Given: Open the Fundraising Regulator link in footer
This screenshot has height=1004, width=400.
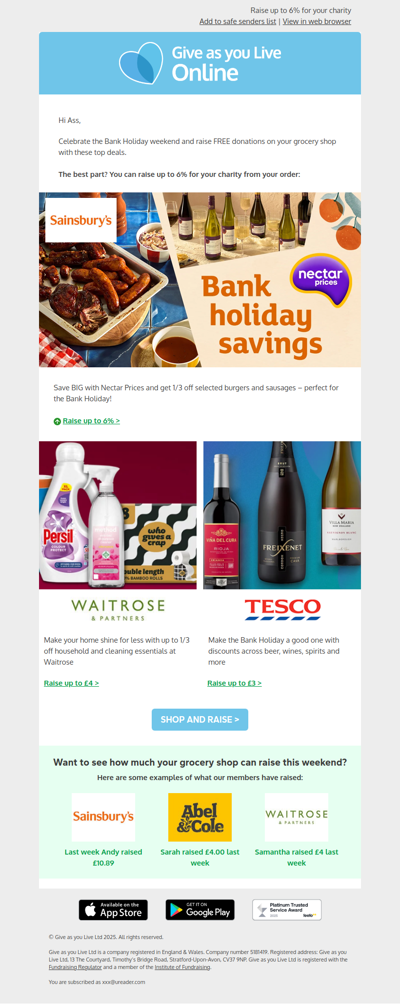Looking at the screenshot, I should click(x=75, y=967).
